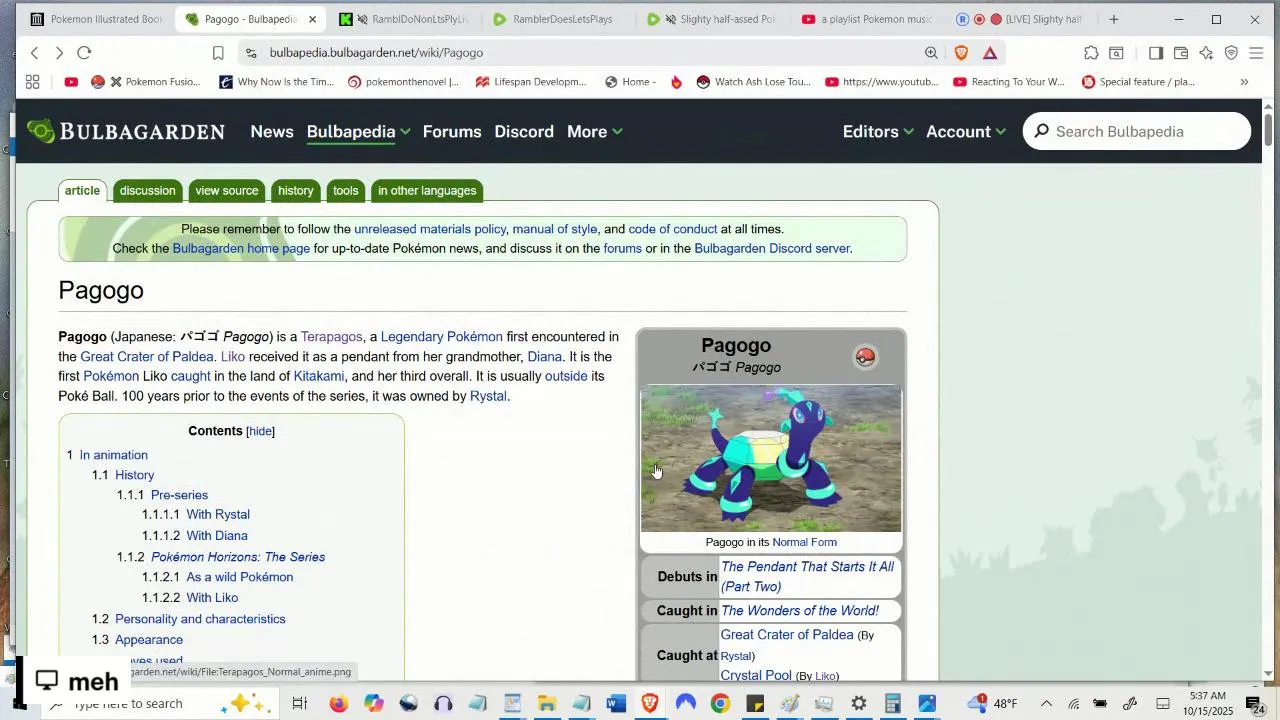Open the tab search window icon
Viewport: 1280px width, 720px height.
(x=1116, y=53)
